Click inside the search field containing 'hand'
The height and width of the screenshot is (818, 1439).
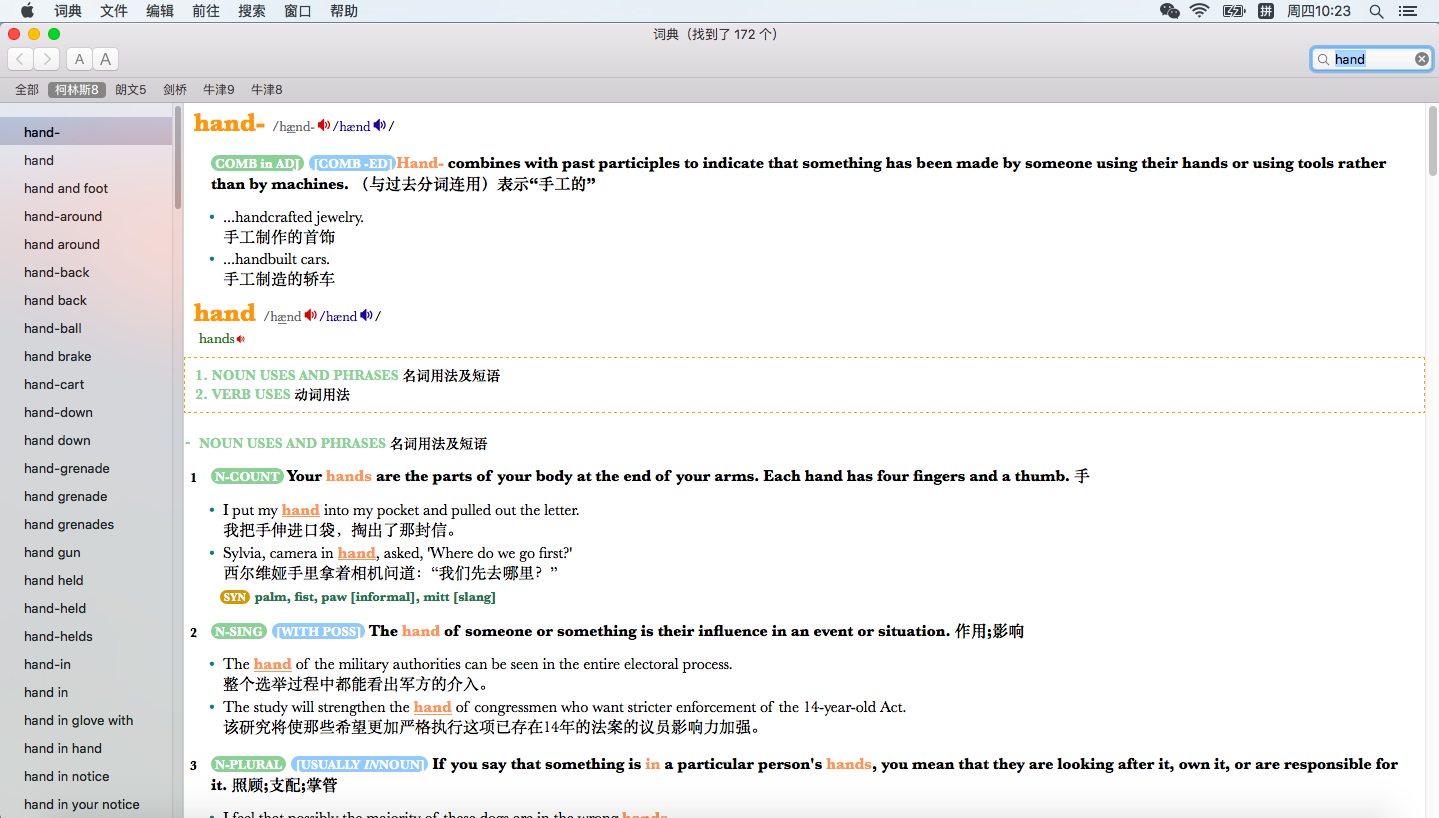tap(1372, 59)
